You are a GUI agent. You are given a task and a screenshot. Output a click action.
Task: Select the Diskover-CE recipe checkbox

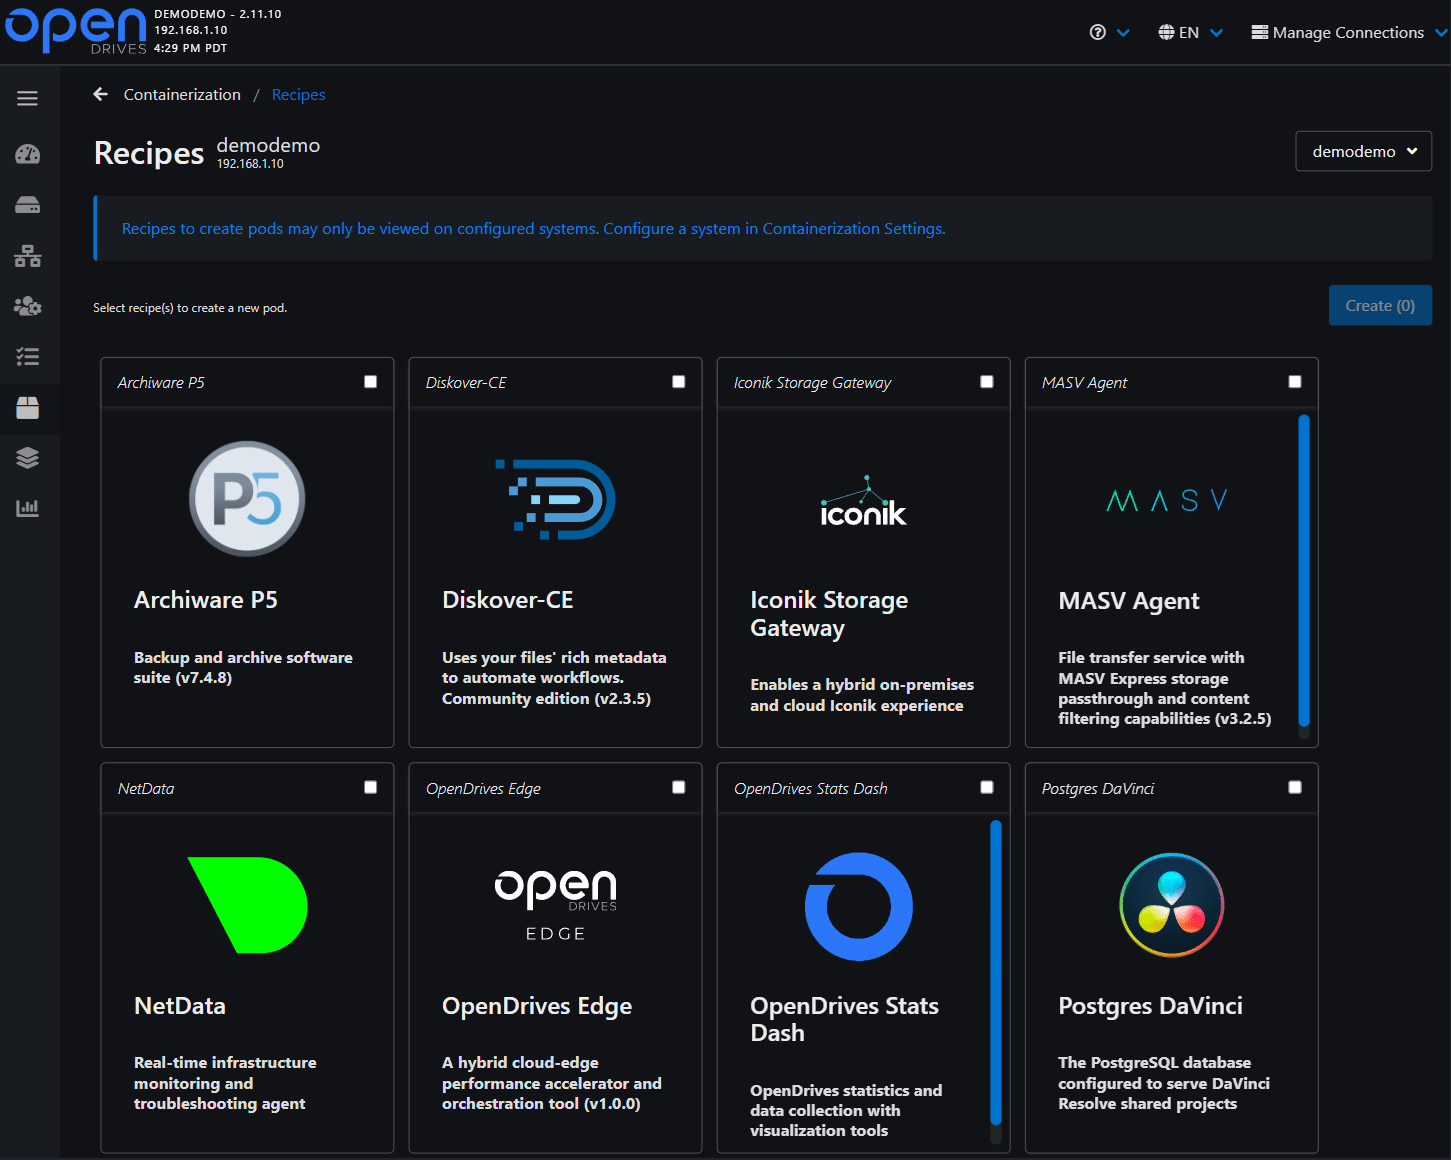pyautogui.click(x=679, y=382)
